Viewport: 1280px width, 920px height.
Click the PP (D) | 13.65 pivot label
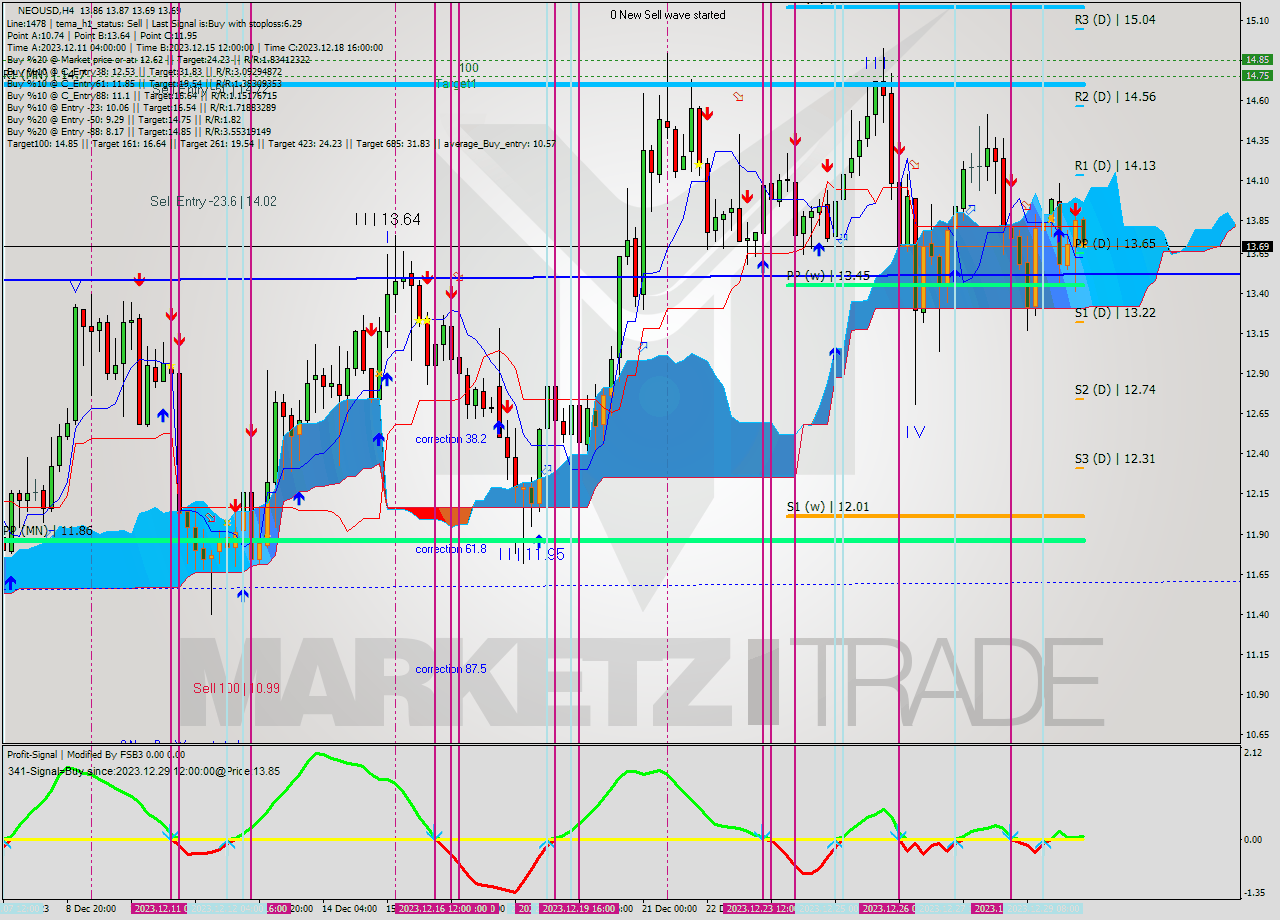[x=1115, y=244]
